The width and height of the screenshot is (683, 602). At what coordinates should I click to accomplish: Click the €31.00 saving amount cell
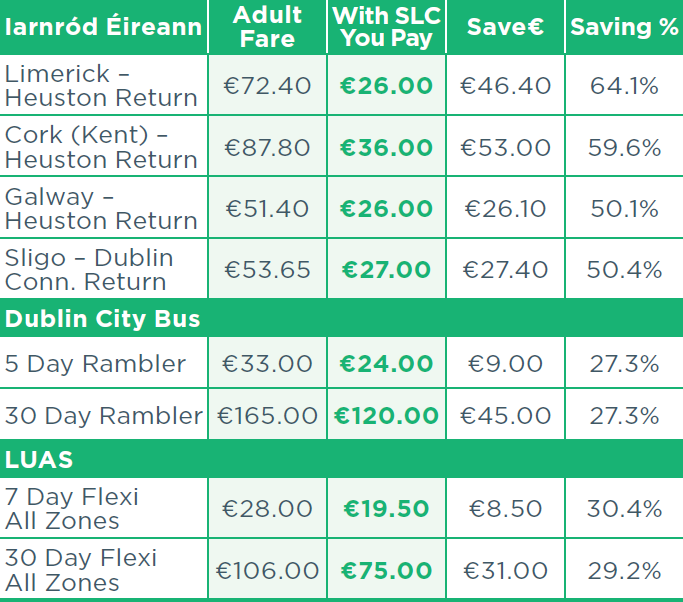505,570
